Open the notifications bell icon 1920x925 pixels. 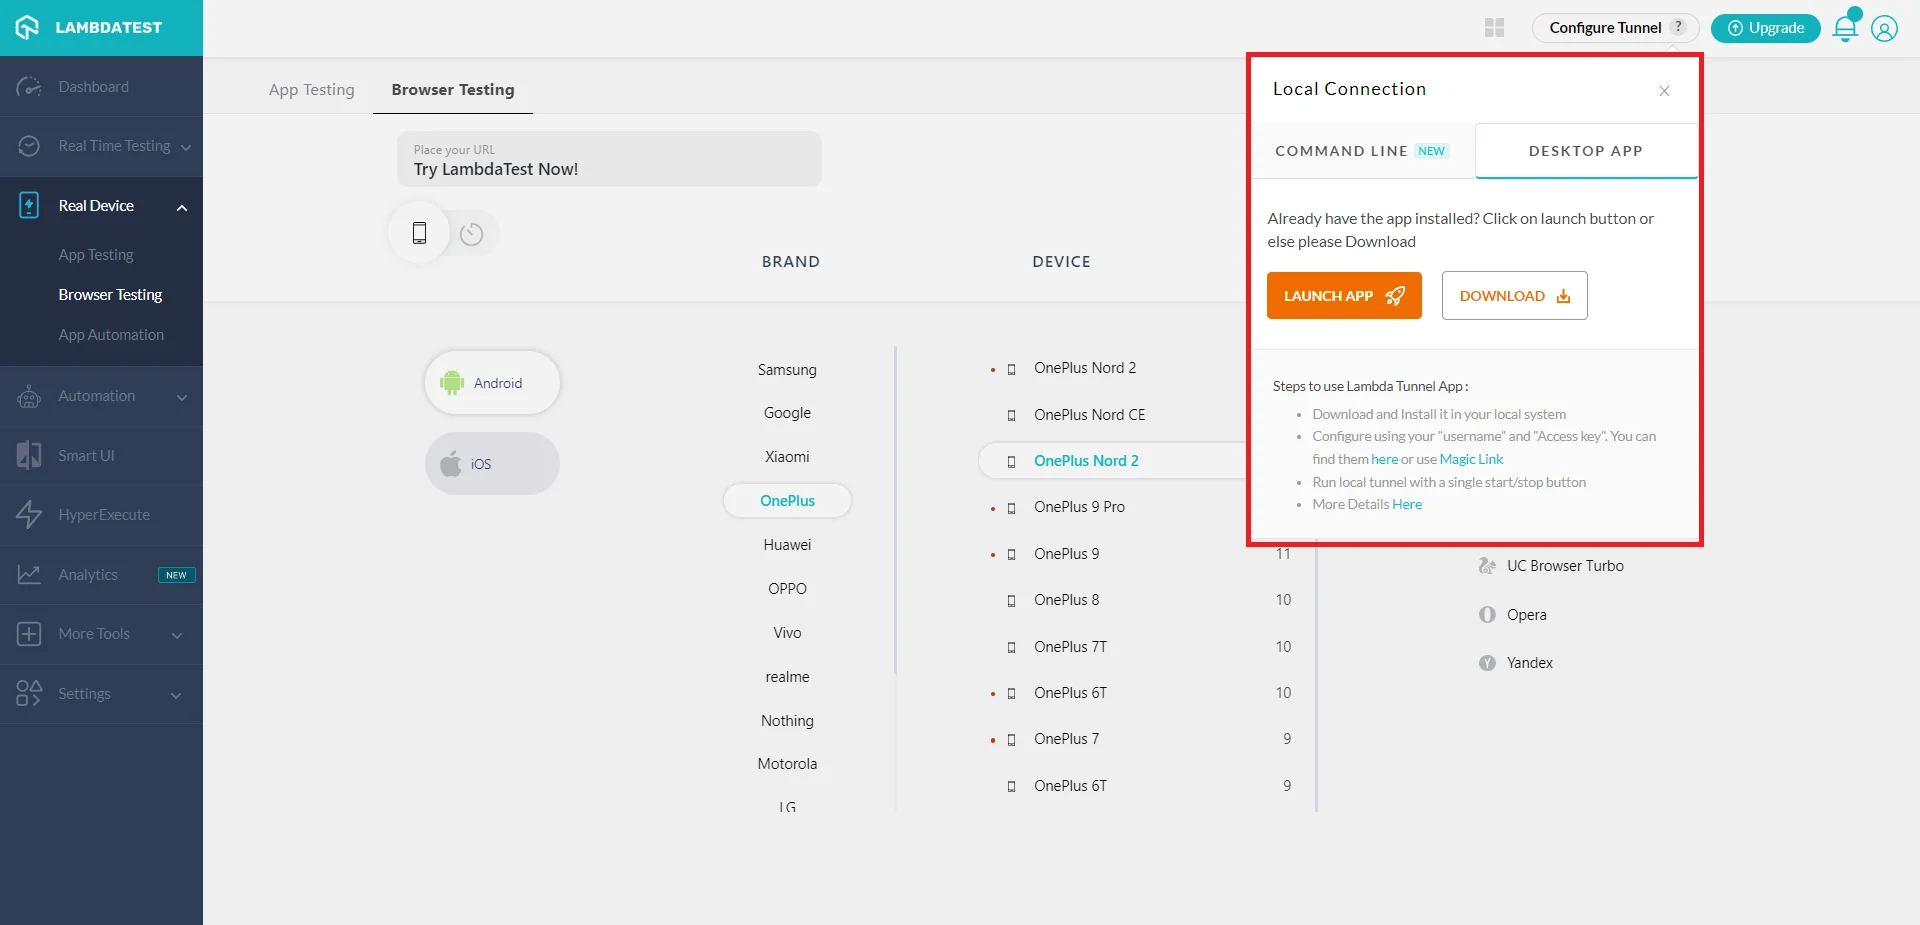tap(1845, 28)
